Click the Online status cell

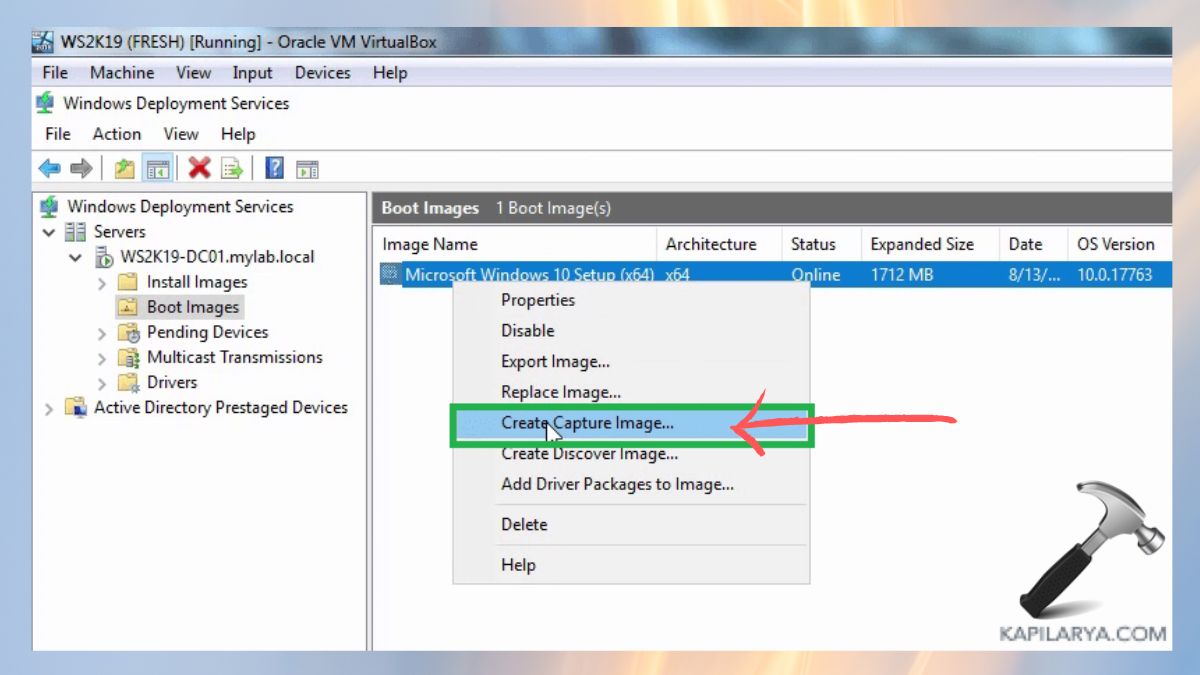pyautogui.click(x=816, y=274)
